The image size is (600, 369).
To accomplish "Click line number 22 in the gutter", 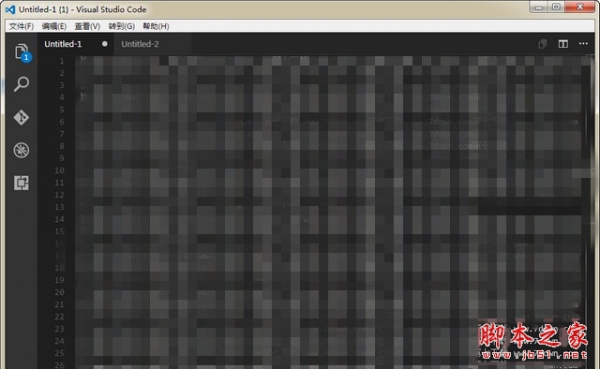I will (x=59, y=317).
